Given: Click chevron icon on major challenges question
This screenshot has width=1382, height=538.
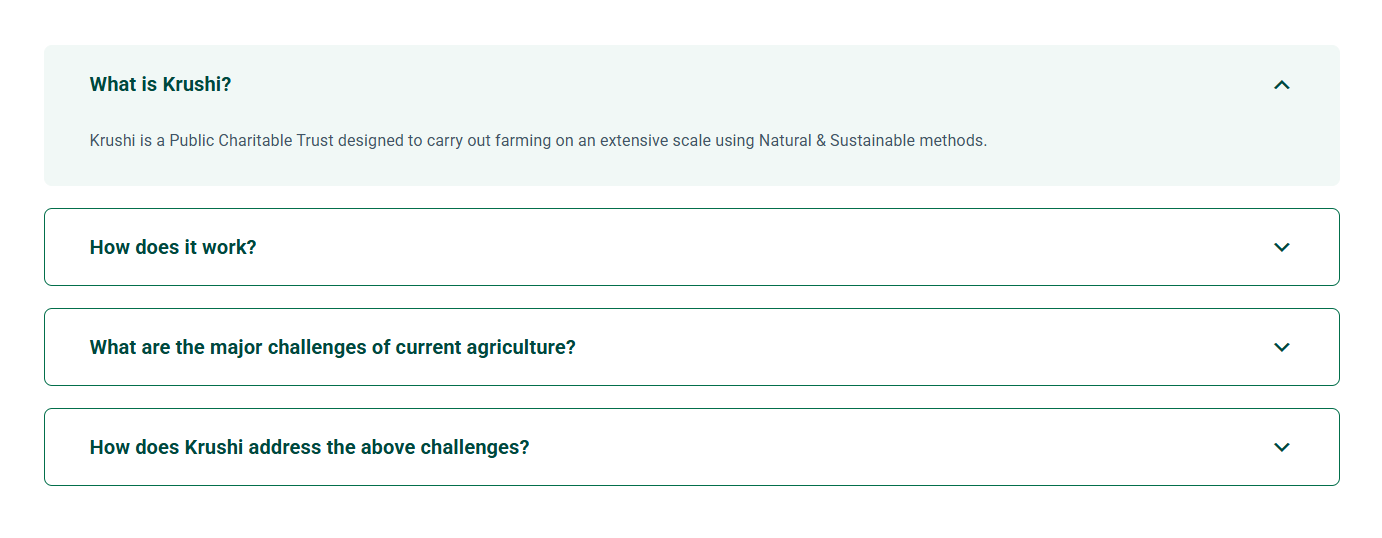Looking at the screenshot, I should [1281, 347].
